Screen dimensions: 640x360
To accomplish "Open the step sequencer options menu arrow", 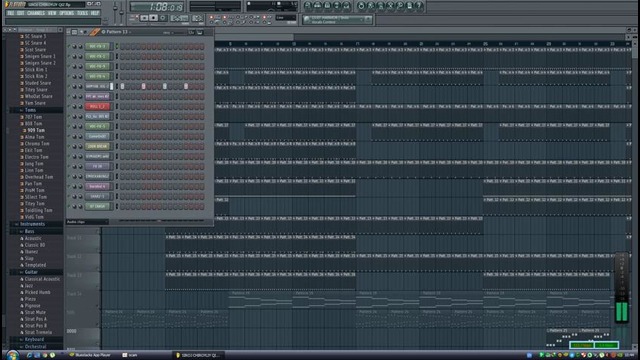I will tap(69, 32).
